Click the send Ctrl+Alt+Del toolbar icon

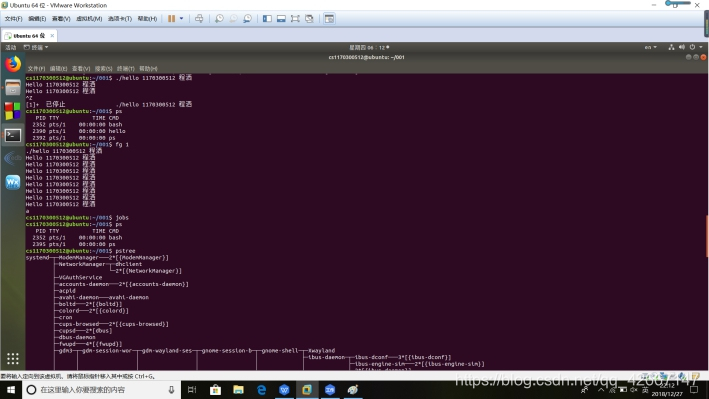tap(199, 19)
